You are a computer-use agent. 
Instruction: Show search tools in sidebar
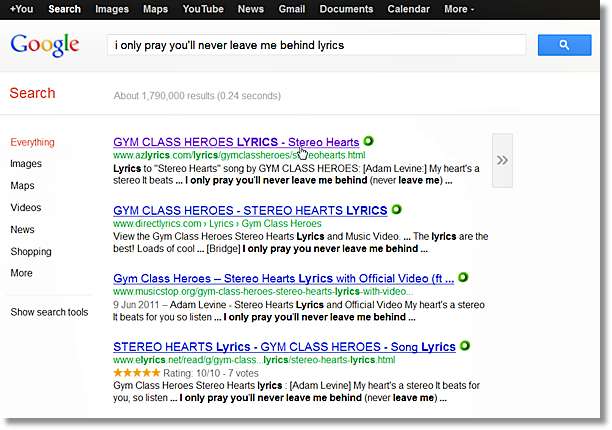pyautogui.click(x=49, y=312)
